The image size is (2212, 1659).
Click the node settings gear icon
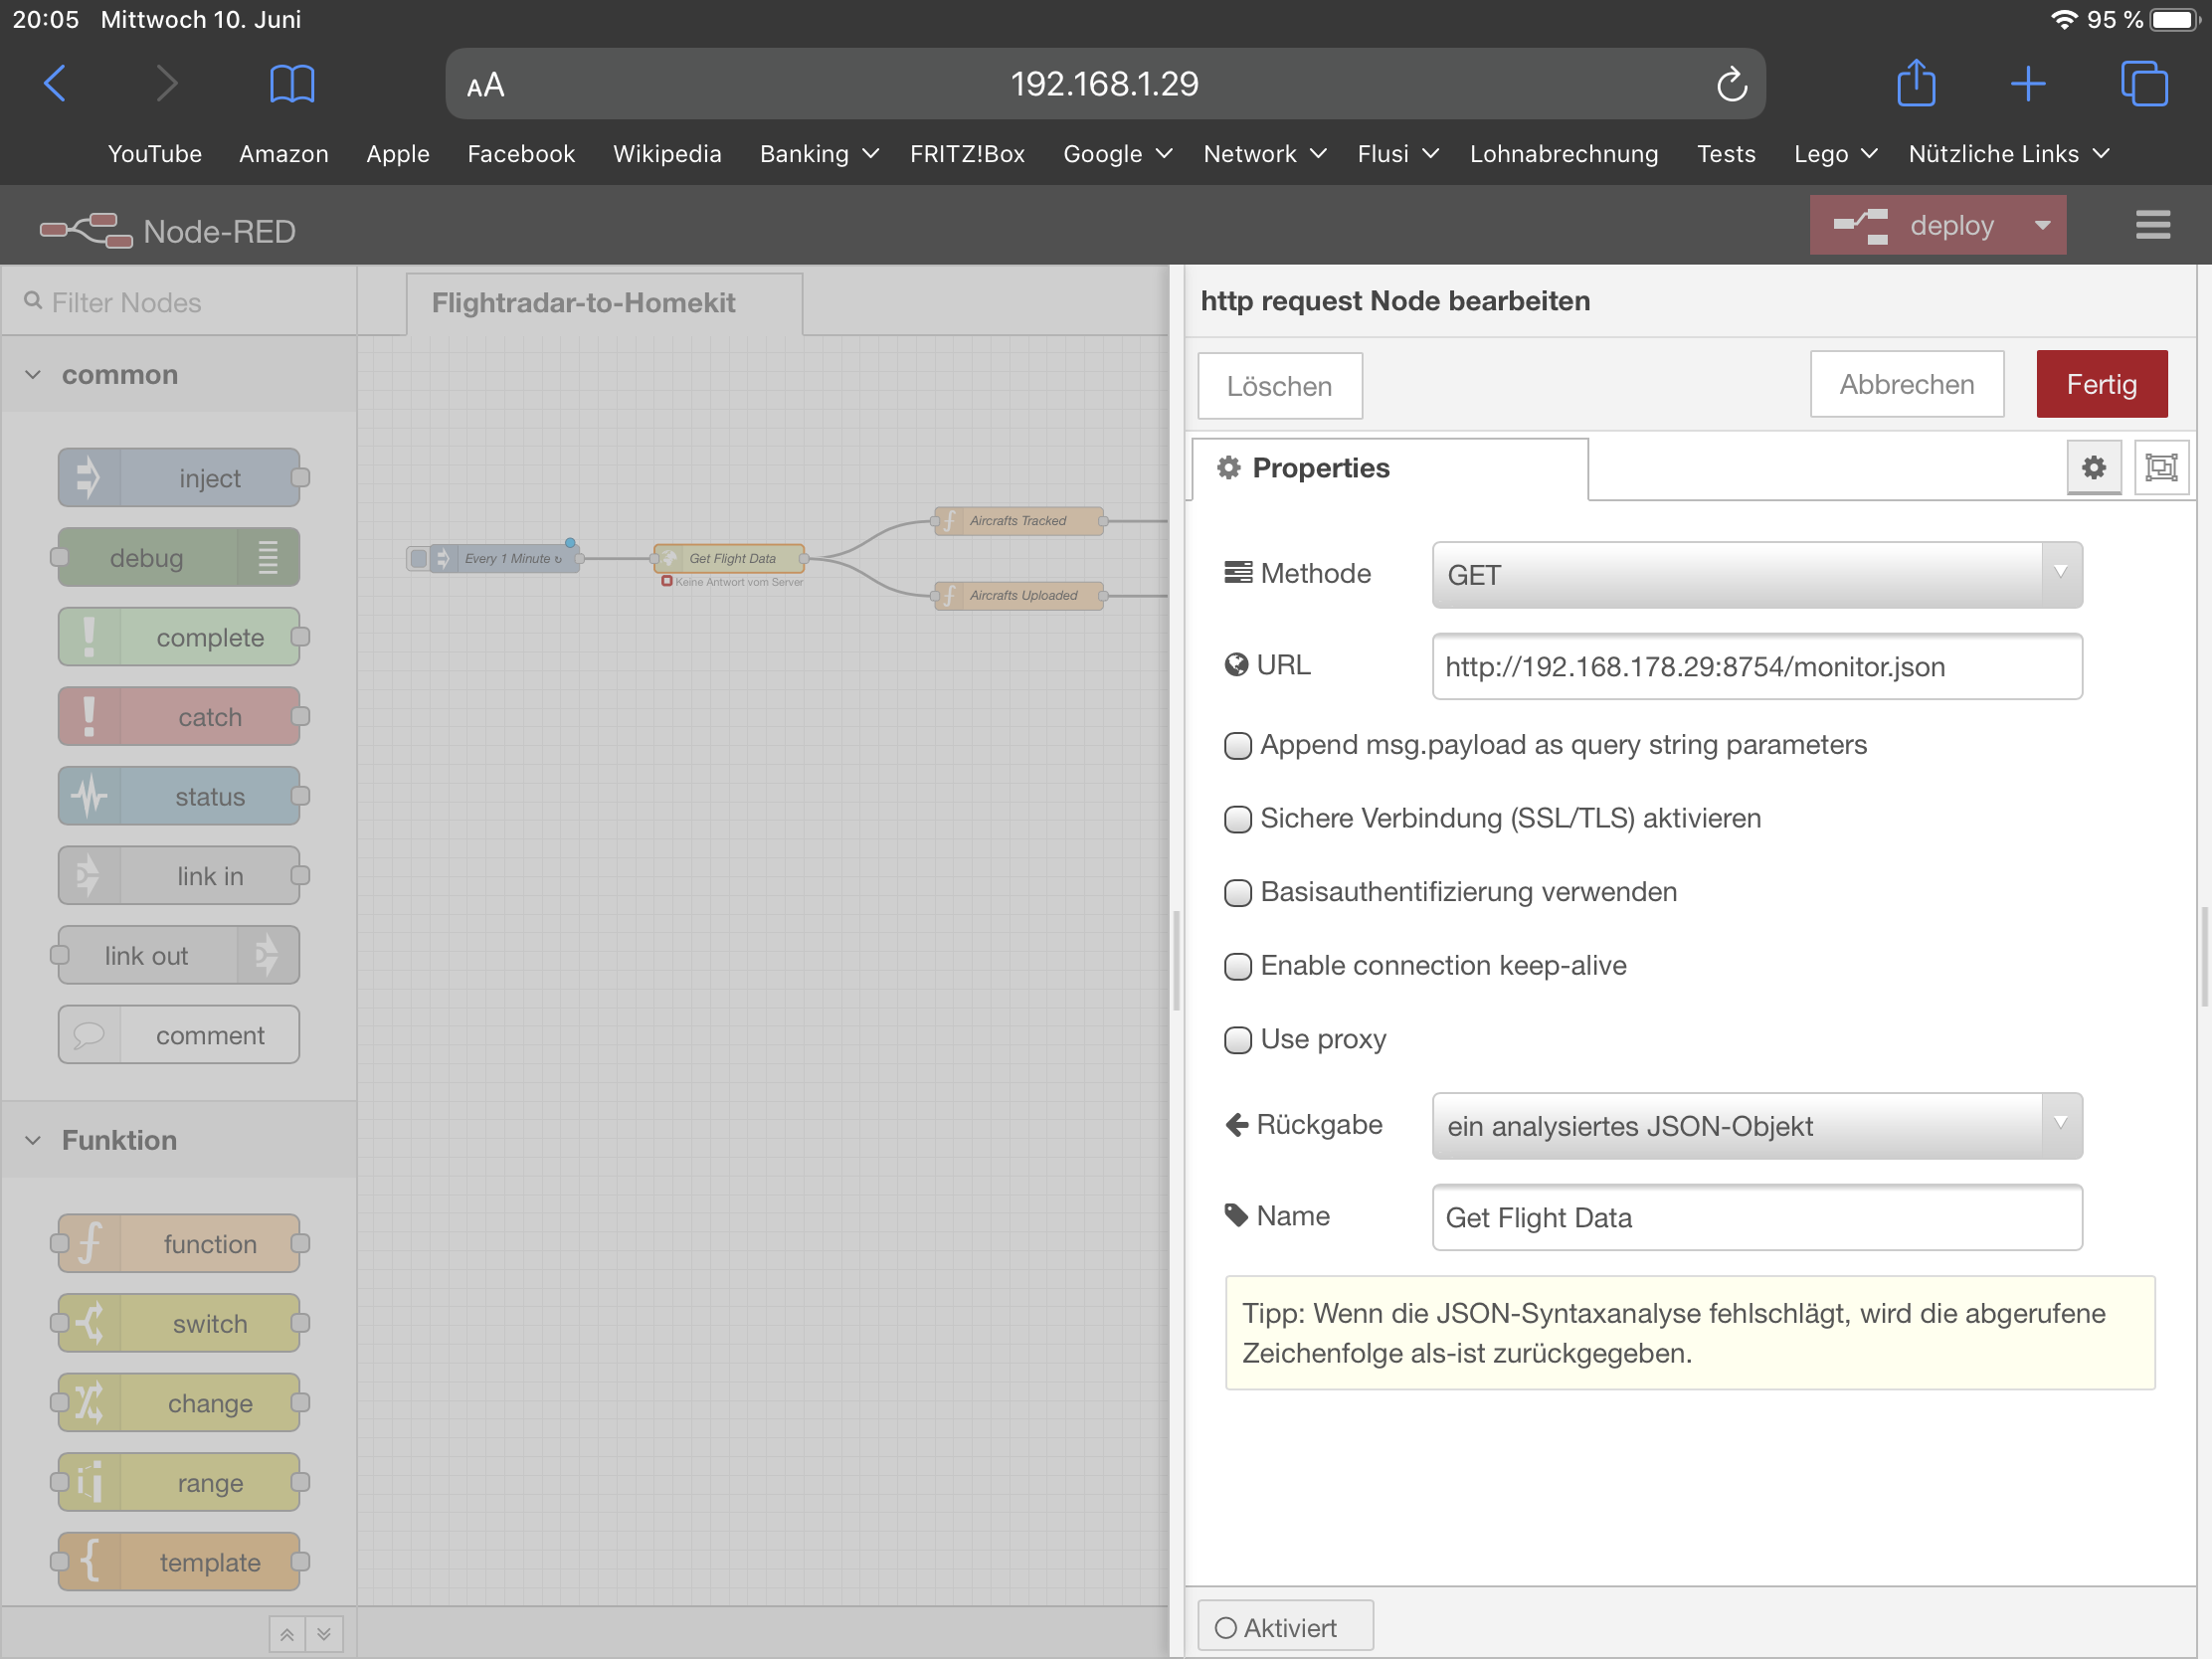2093,467
